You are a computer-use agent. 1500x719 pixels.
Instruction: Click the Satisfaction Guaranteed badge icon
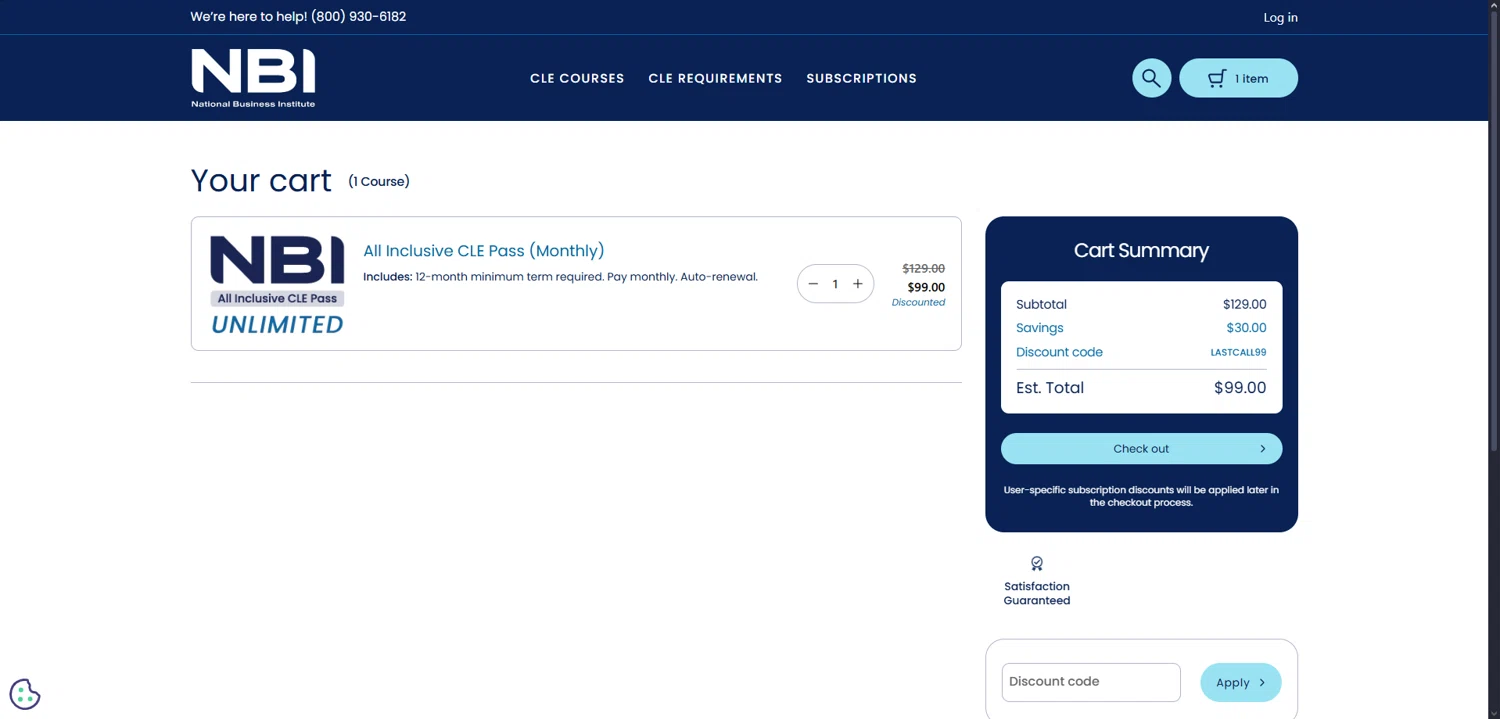coord(1037,564)
